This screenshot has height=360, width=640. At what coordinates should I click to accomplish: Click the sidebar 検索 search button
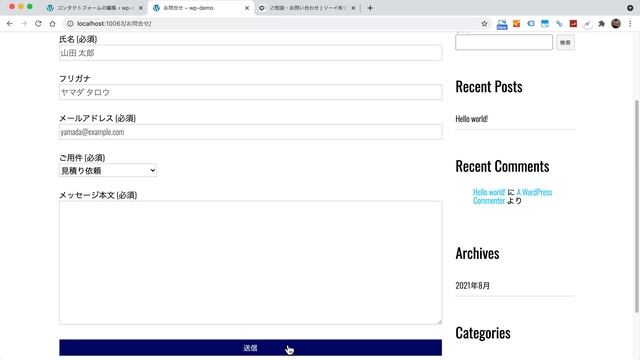click(565, 42)
